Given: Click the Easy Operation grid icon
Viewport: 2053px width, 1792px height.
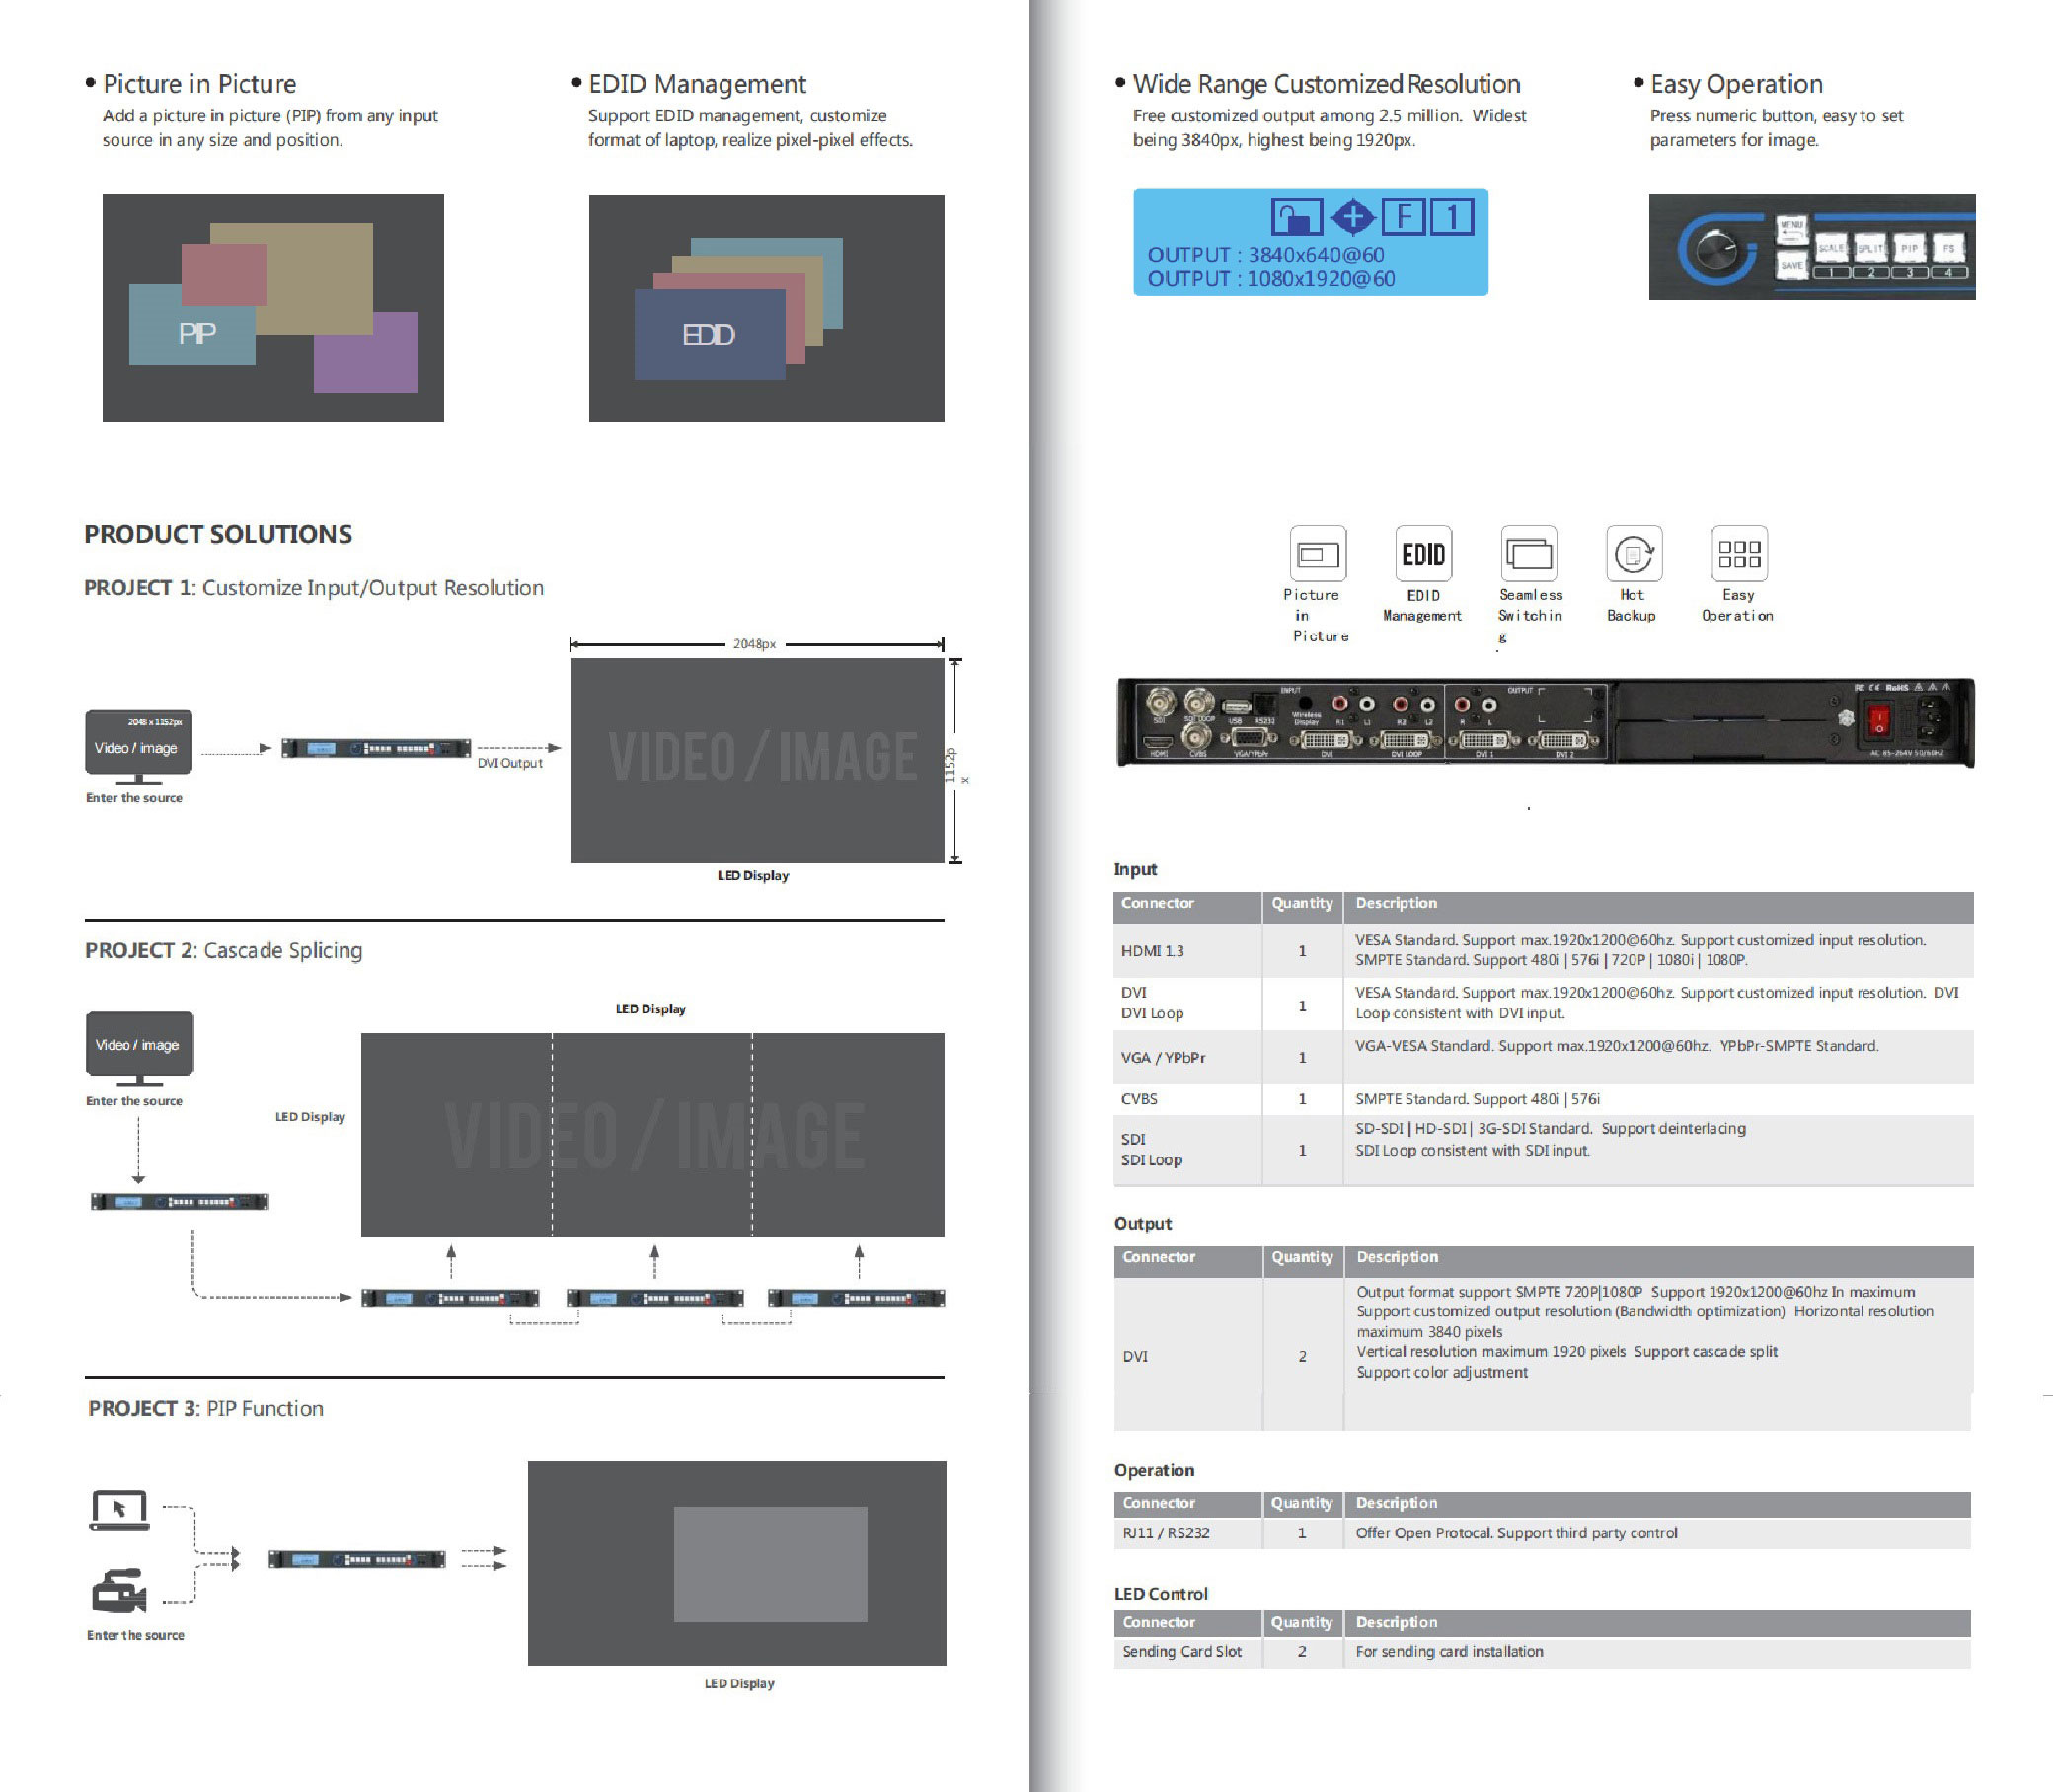Looking at the screenshot, I should click(1738, 553).
